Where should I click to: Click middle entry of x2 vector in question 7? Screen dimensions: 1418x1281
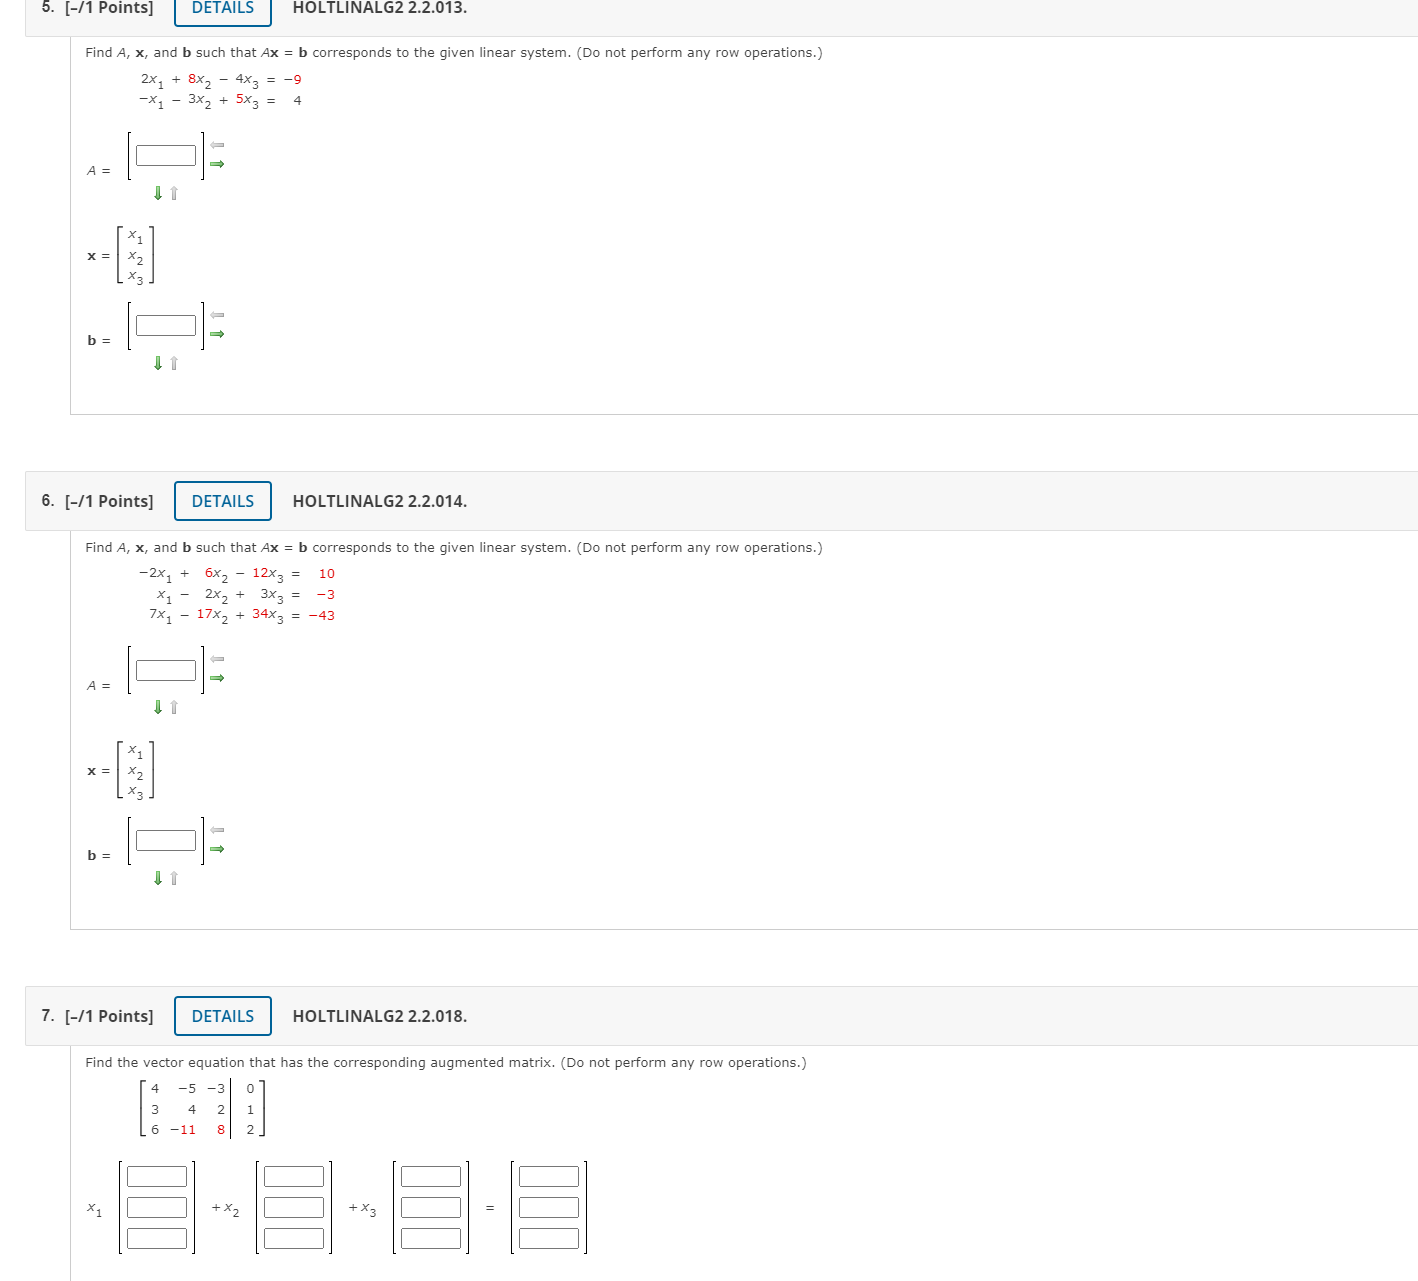pyautogui.click(x=294, y=1207)
